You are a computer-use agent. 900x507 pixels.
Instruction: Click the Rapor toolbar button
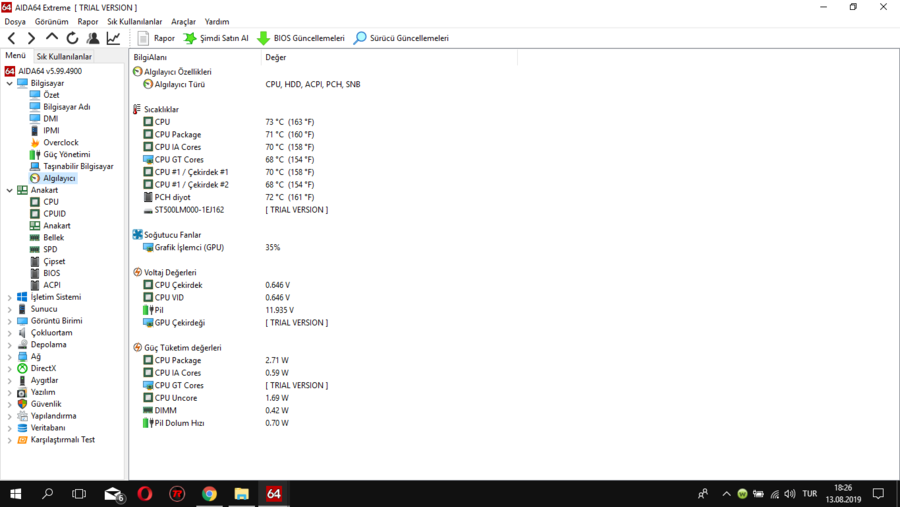pyautogui.click(x=156, y=38)
